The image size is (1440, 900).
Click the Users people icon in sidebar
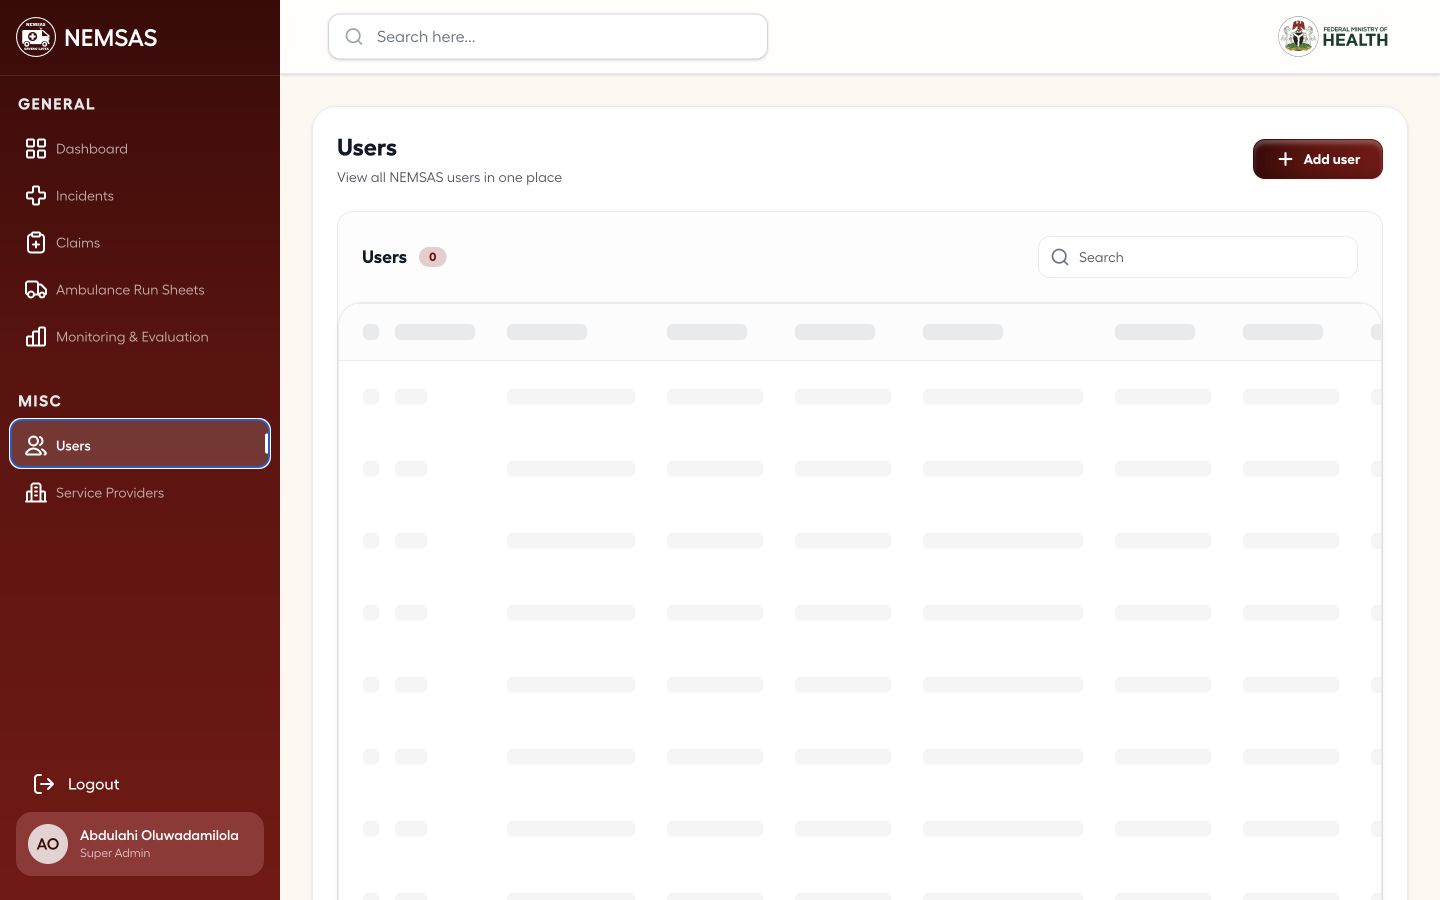[36, 446]
